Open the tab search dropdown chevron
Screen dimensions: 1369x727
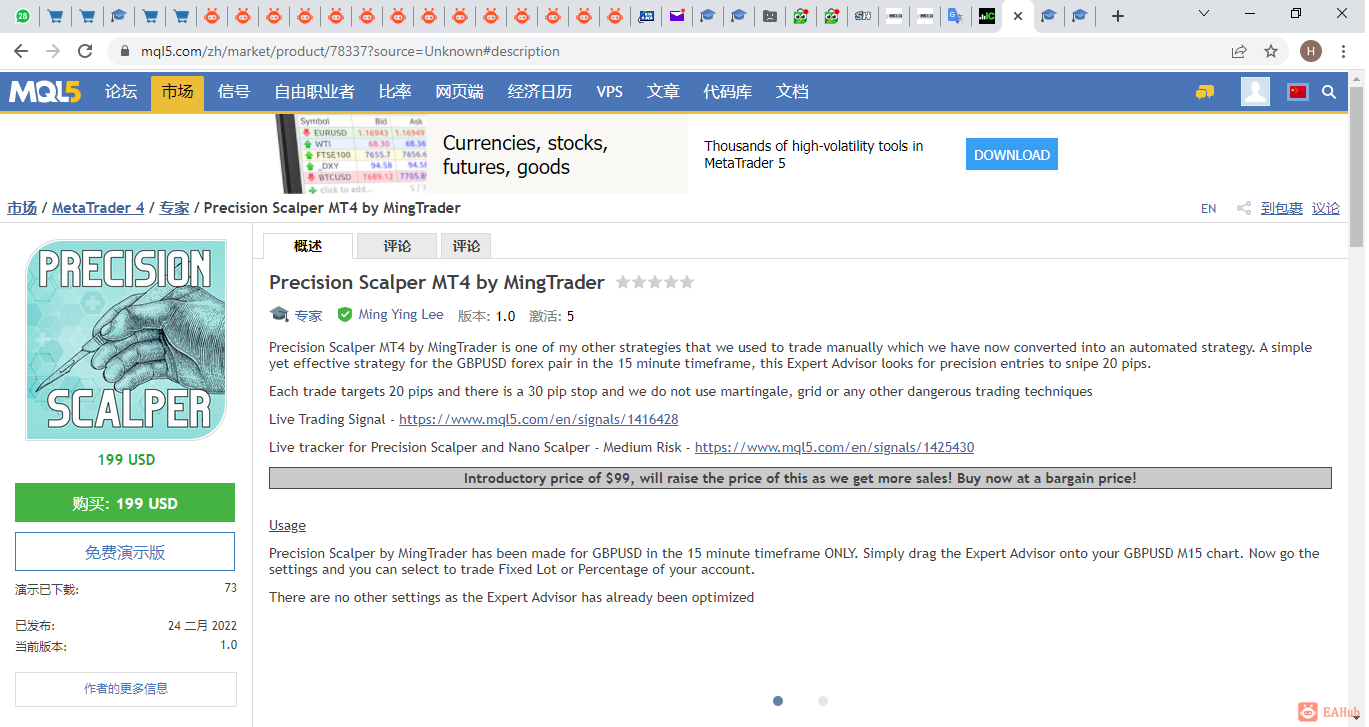tap(1204, 14)
